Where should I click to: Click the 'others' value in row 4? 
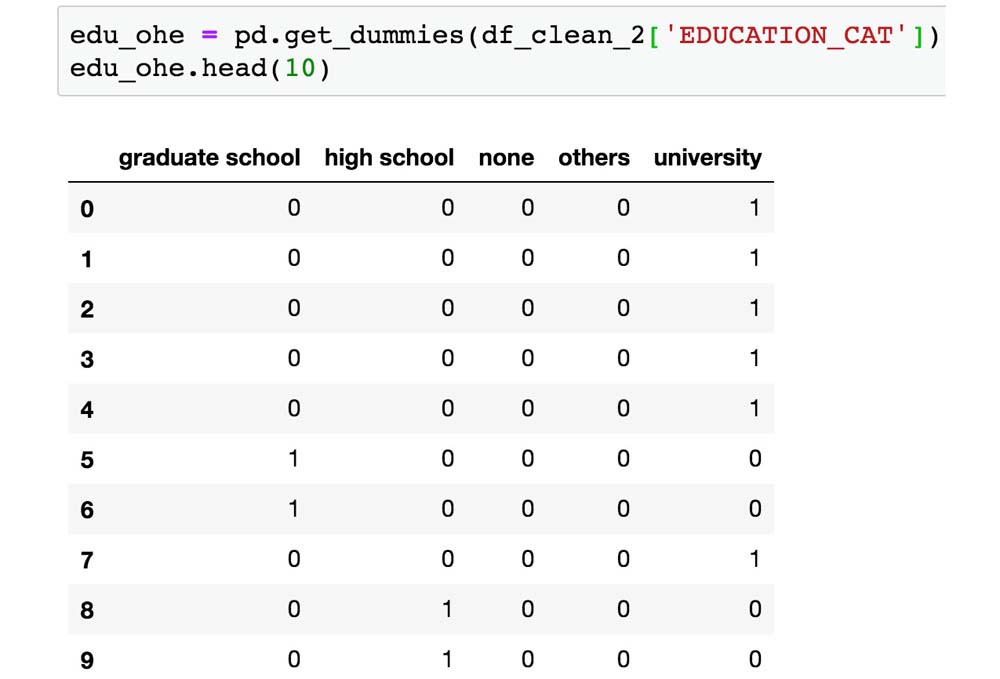(623, 408)
